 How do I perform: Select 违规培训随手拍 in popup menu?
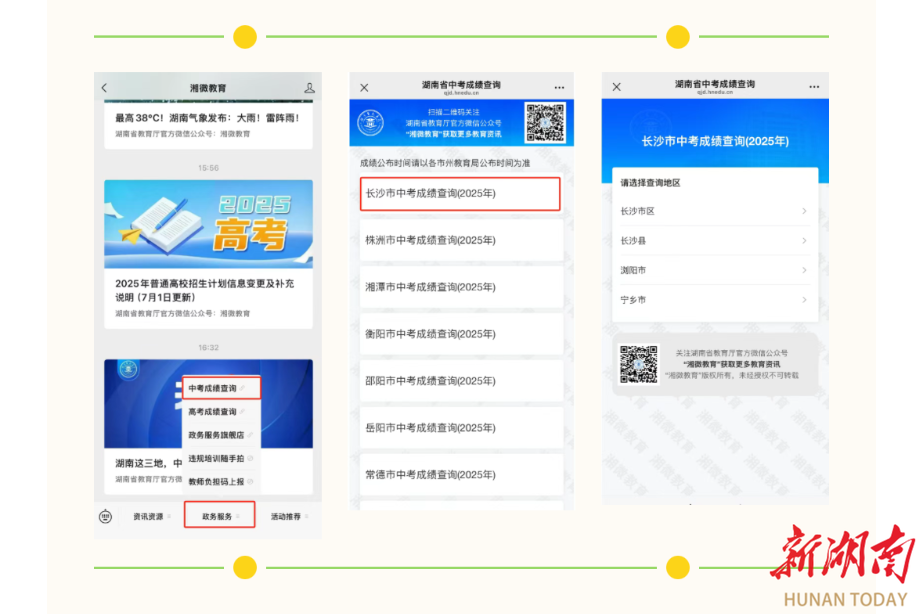(x=222, y=459)
